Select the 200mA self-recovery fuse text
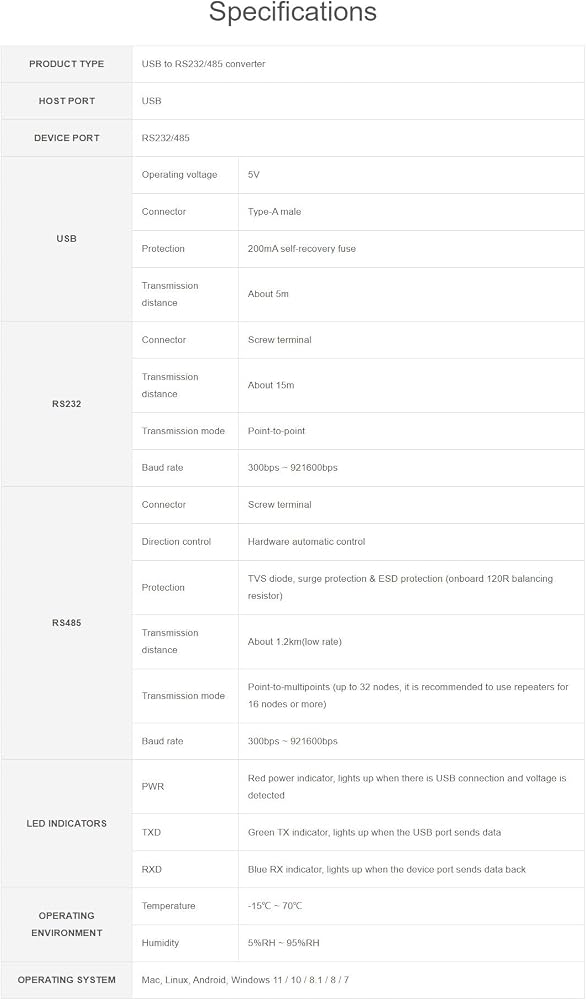586x1000 pixels. 302,249
